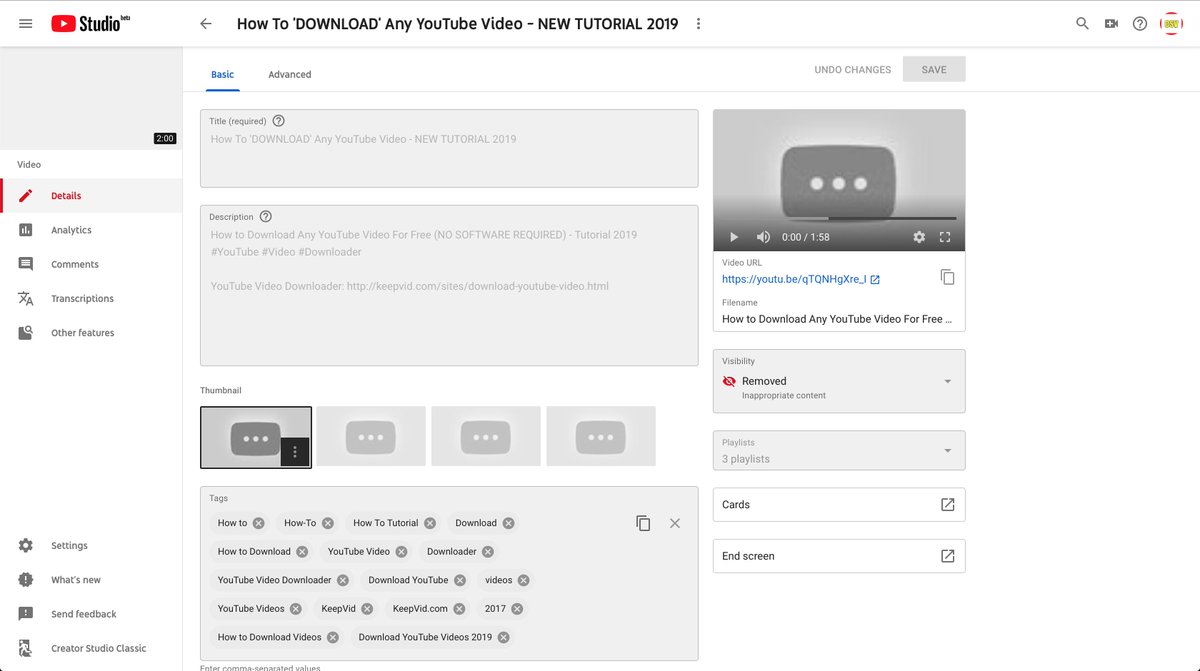Screen dimensions: 1200x671
Task: Clear all tags with X icon
Action: coord(675,523)
